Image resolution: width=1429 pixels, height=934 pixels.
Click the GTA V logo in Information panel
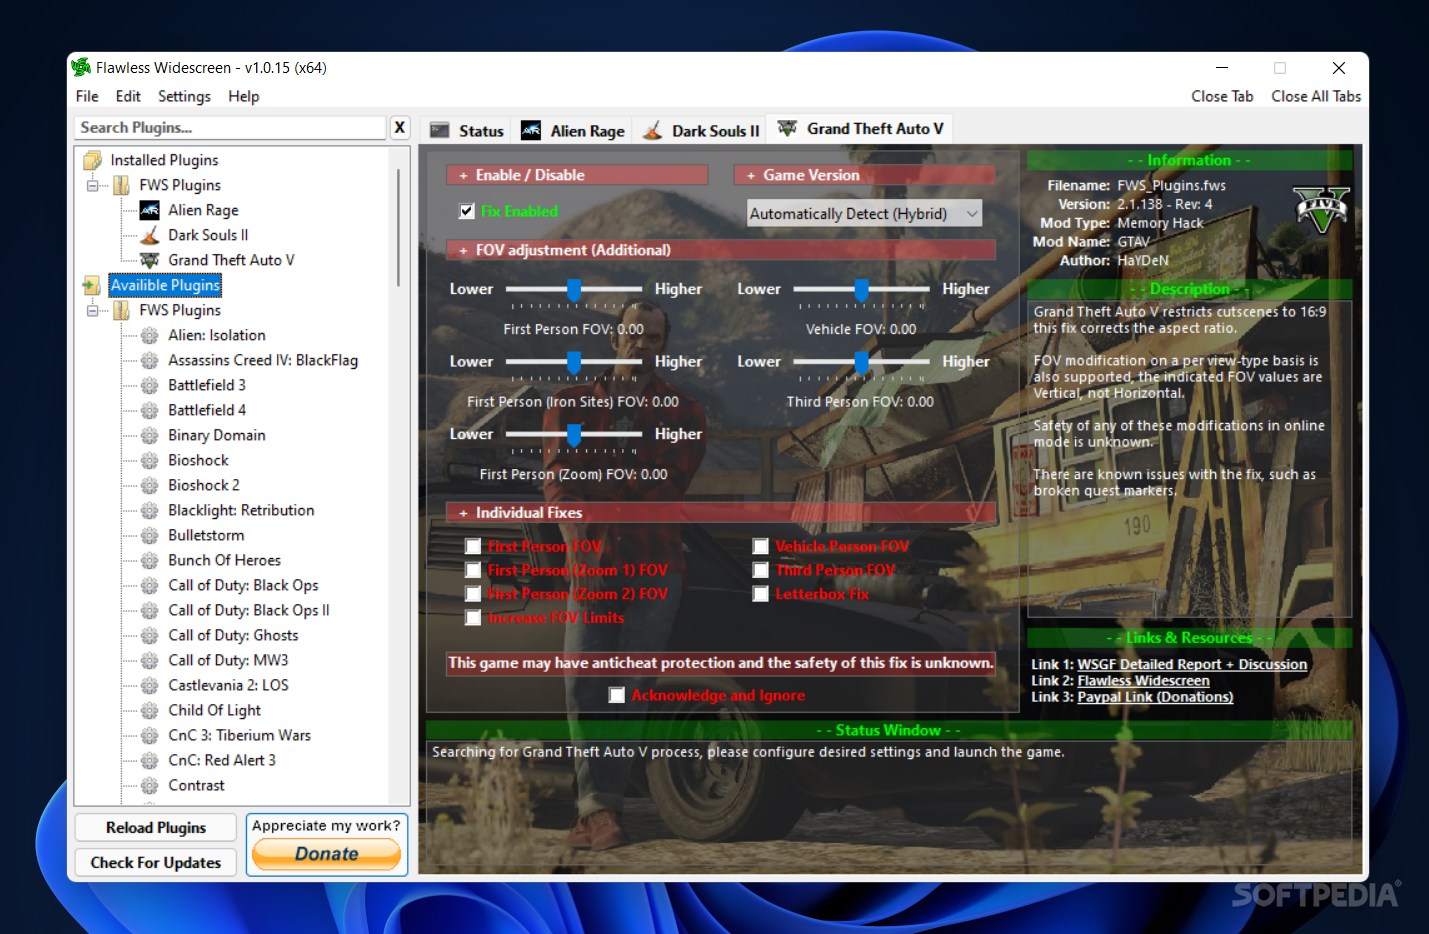tap(1322, 209)
